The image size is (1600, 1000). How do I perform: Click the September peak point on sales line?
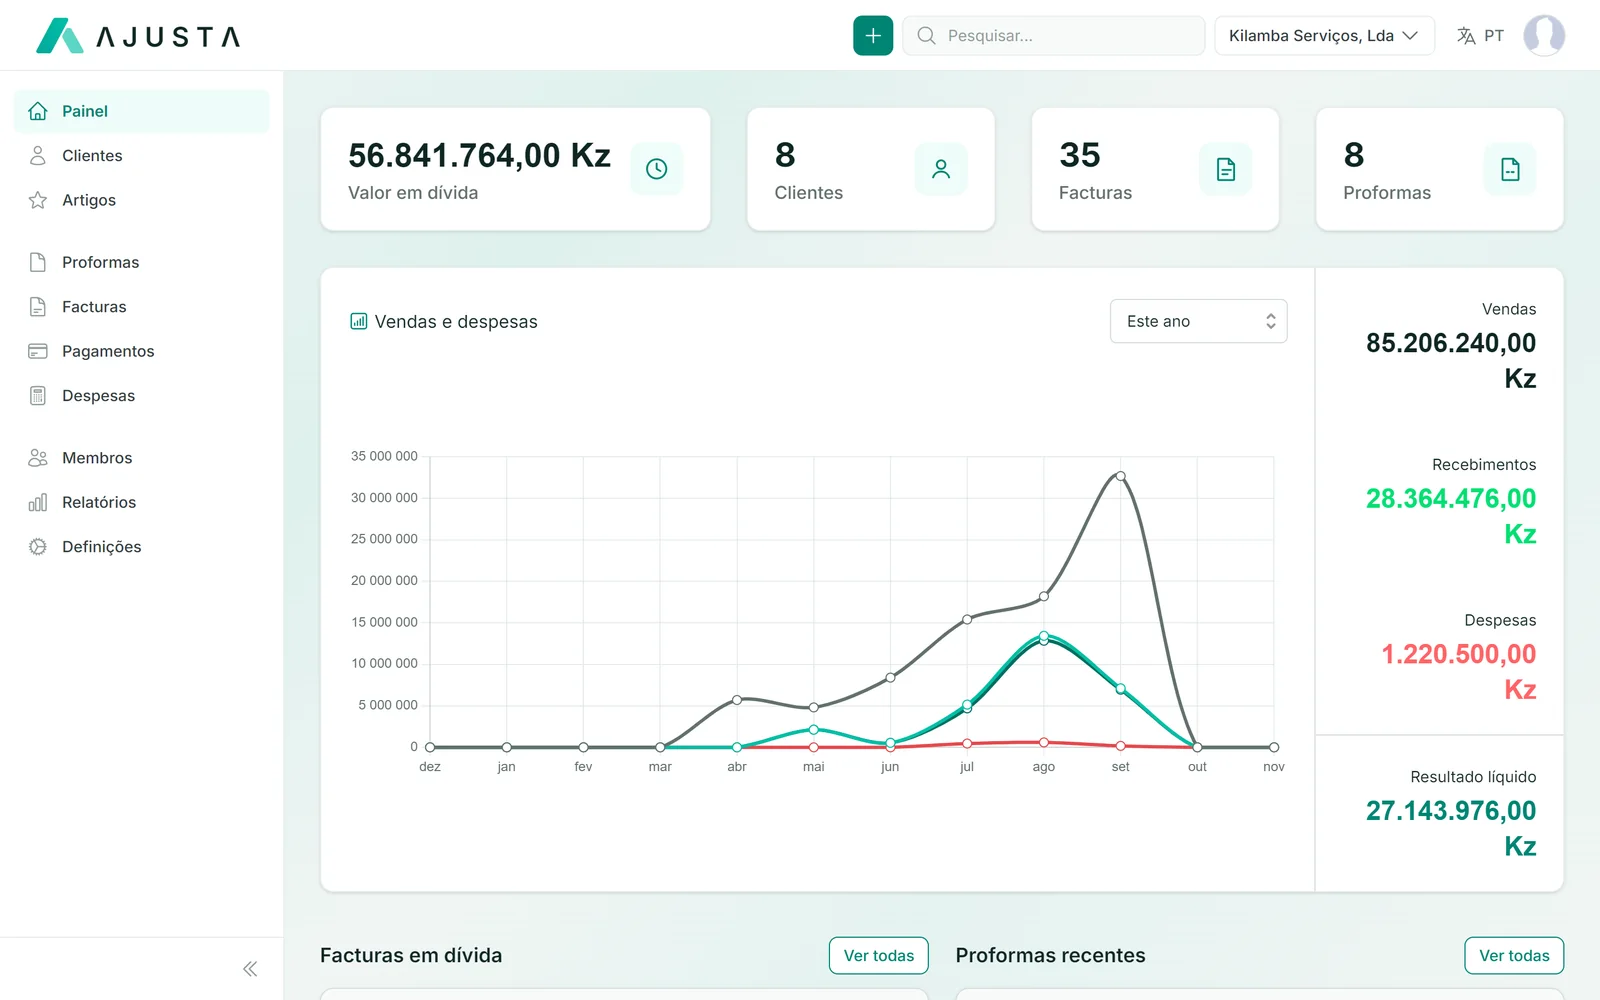(1120, 476)
